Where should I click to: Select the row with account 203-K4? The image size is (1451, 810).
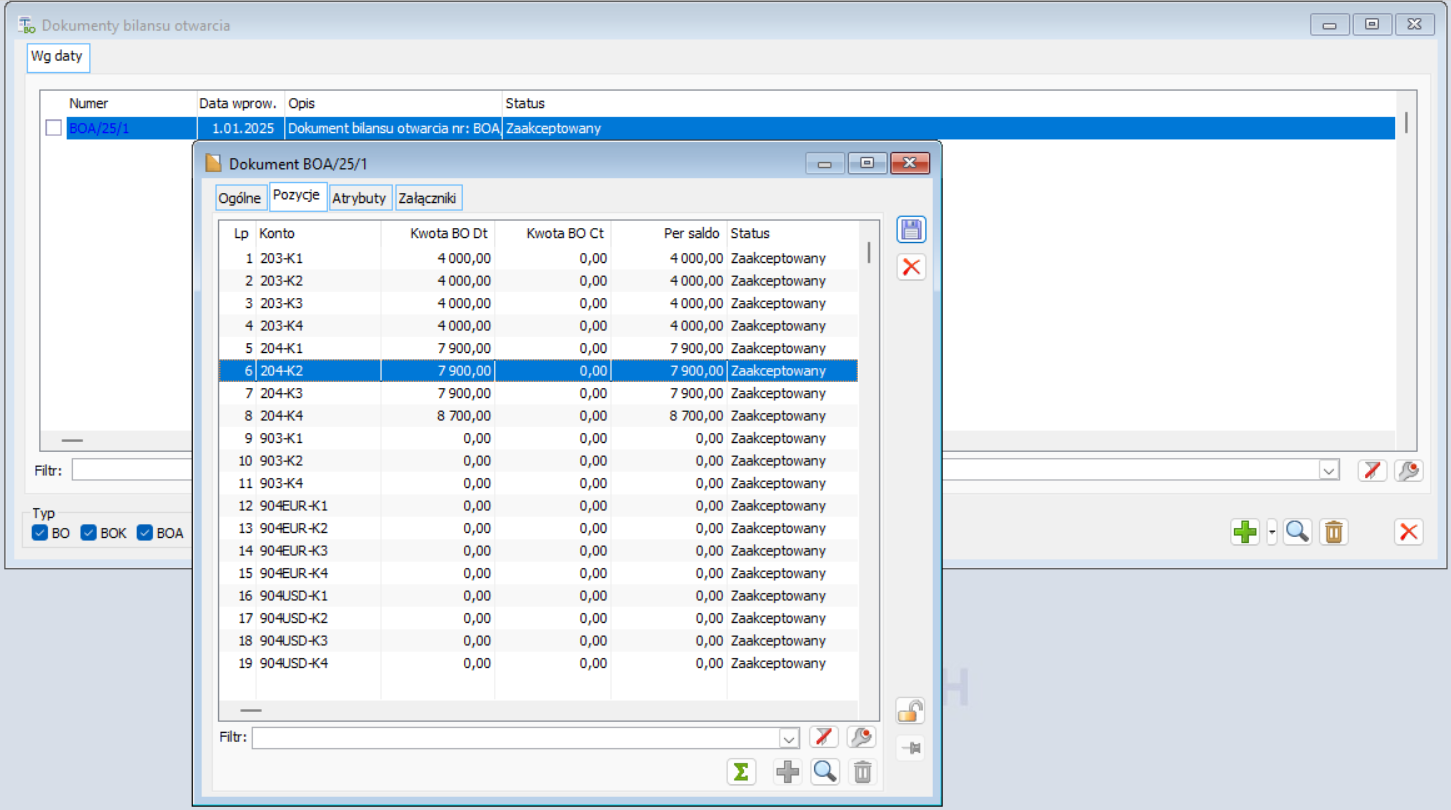point(538,326)
